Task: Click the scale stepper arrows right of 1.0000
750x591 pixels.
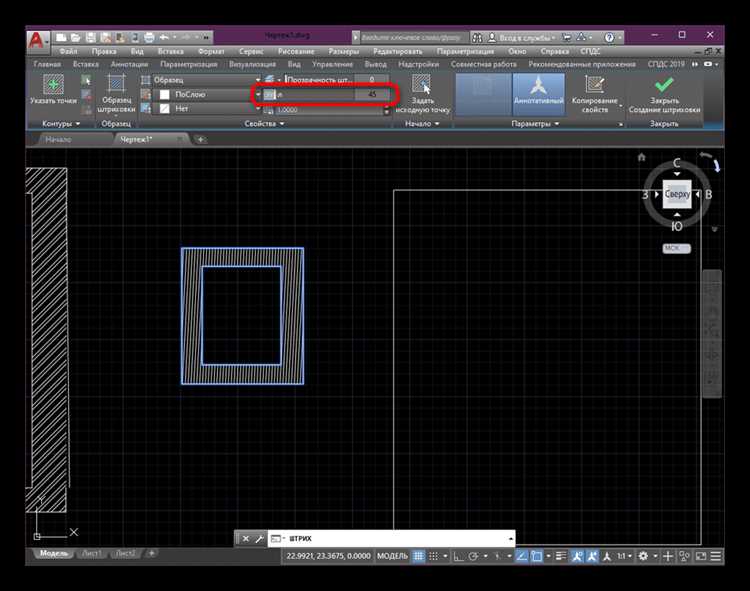Action: coord(386,110)
